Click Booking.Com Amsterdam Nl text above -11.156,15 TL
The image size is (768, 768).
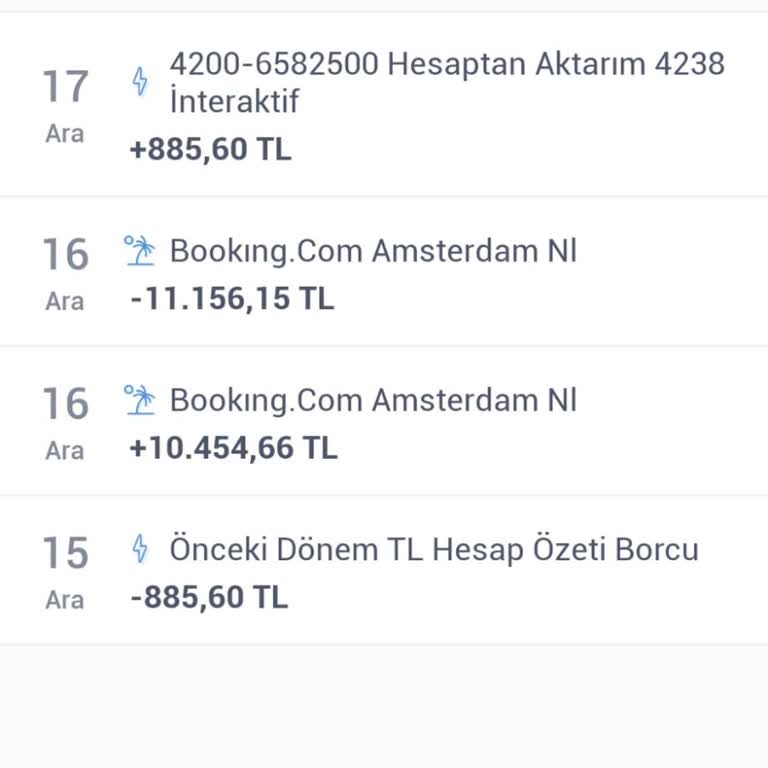[373, 251]
